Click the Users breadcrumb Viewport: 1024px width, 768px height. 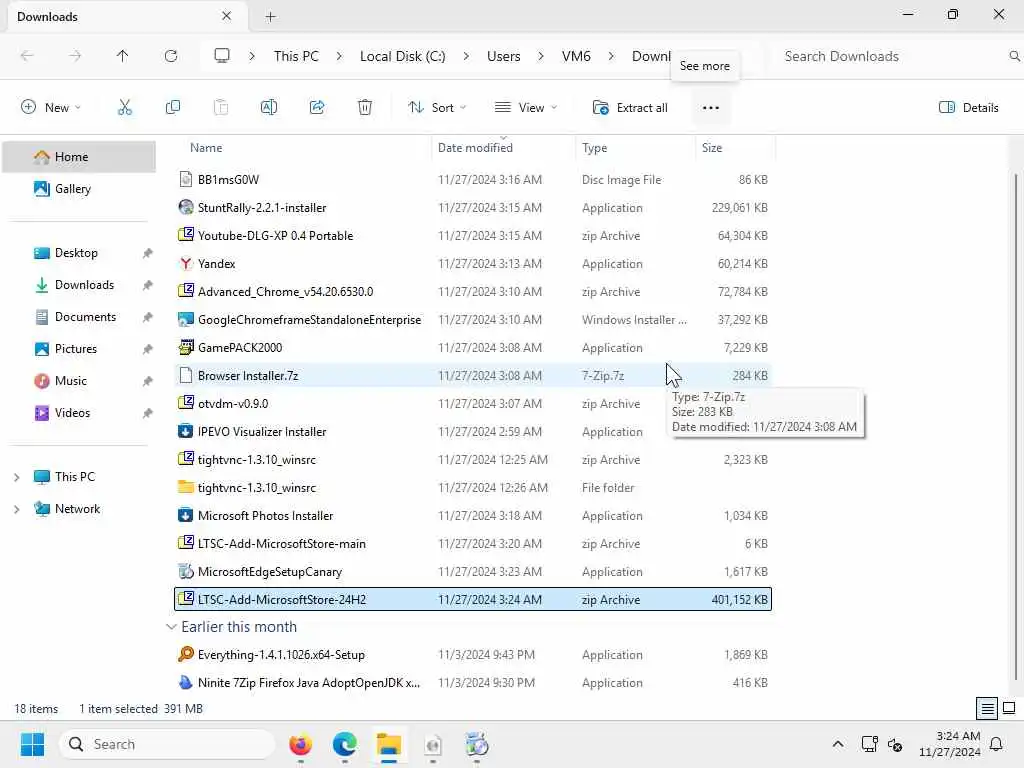click(x=504, y=56)
